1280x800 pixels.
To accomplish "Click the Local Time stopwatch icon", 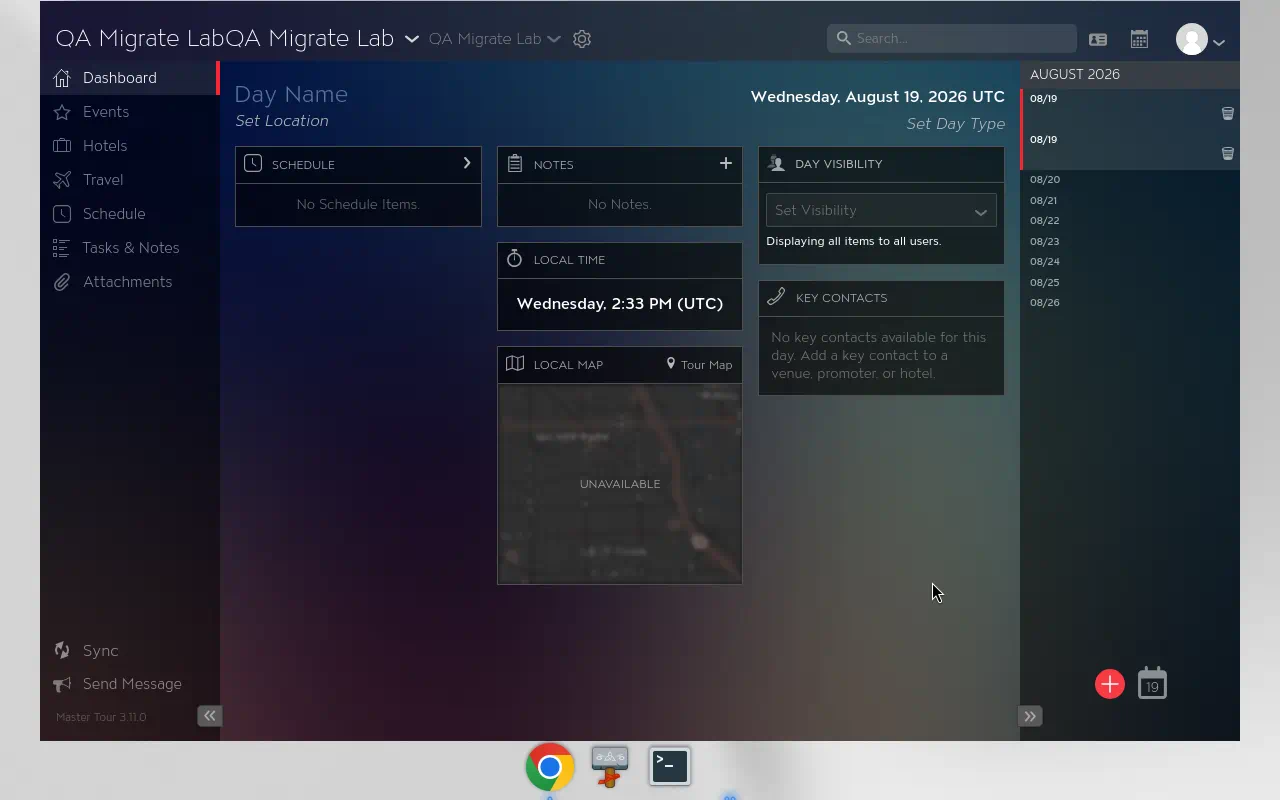I will 514,259.
